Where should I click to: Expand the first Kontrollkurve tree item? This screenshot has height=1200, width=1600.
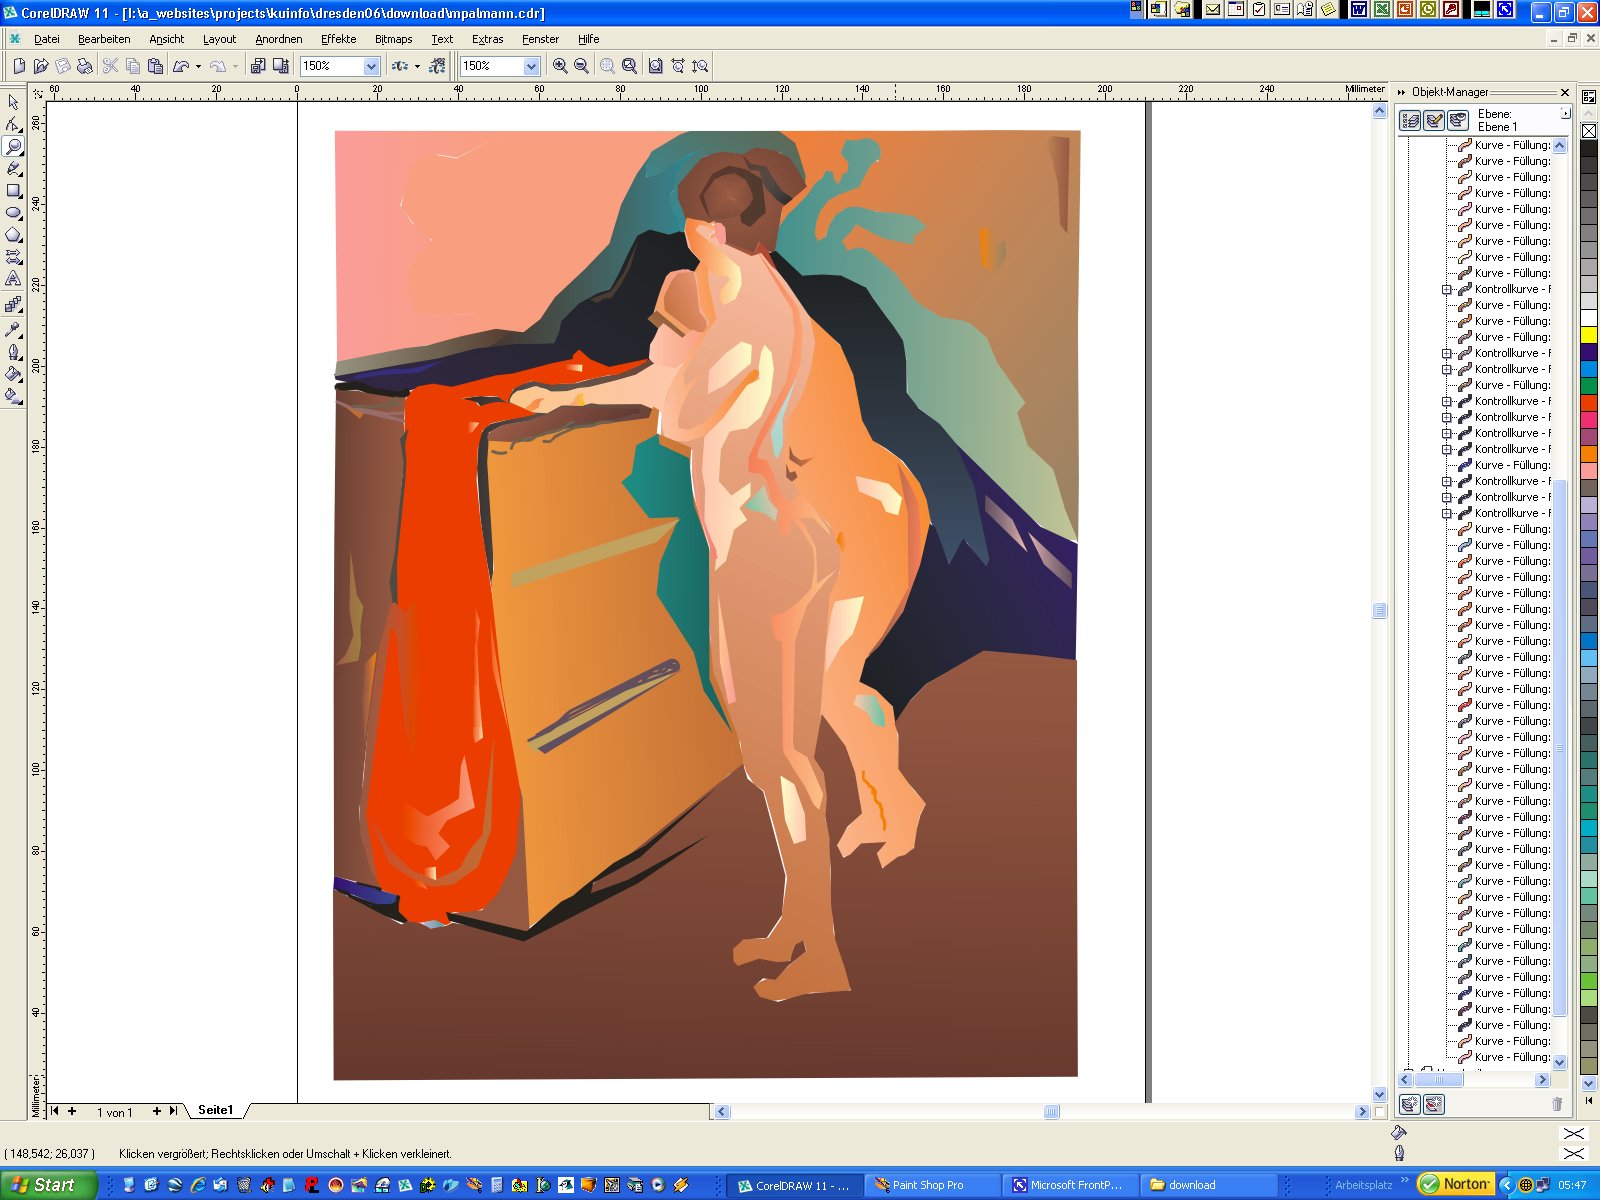[x=1446, y=289]
